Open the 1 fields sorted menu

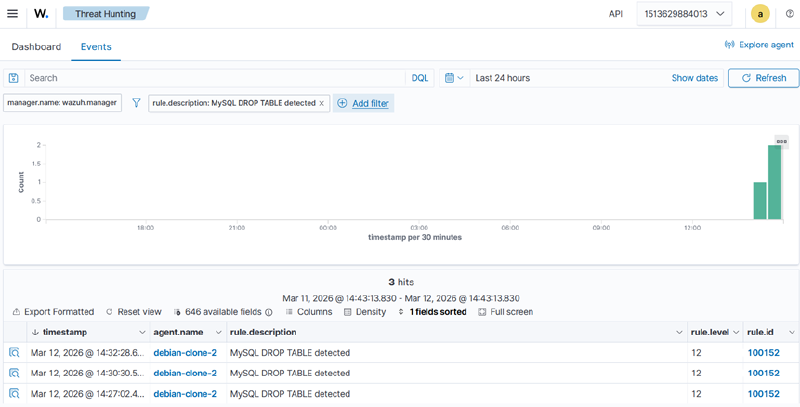click(432, 312)
